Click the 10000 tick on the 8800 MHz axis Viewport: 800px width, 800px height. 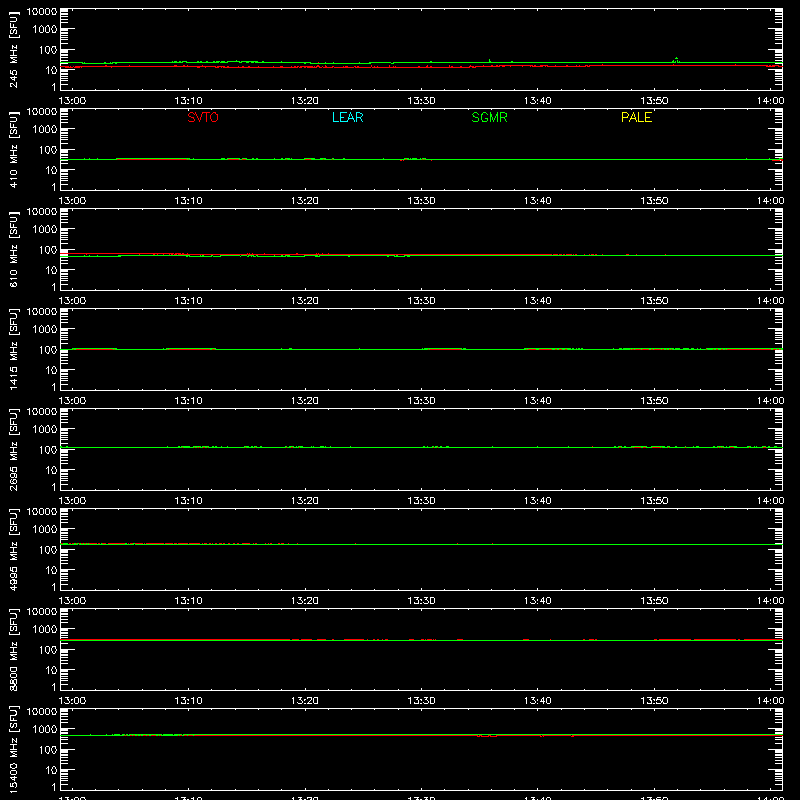coord(42,612)
